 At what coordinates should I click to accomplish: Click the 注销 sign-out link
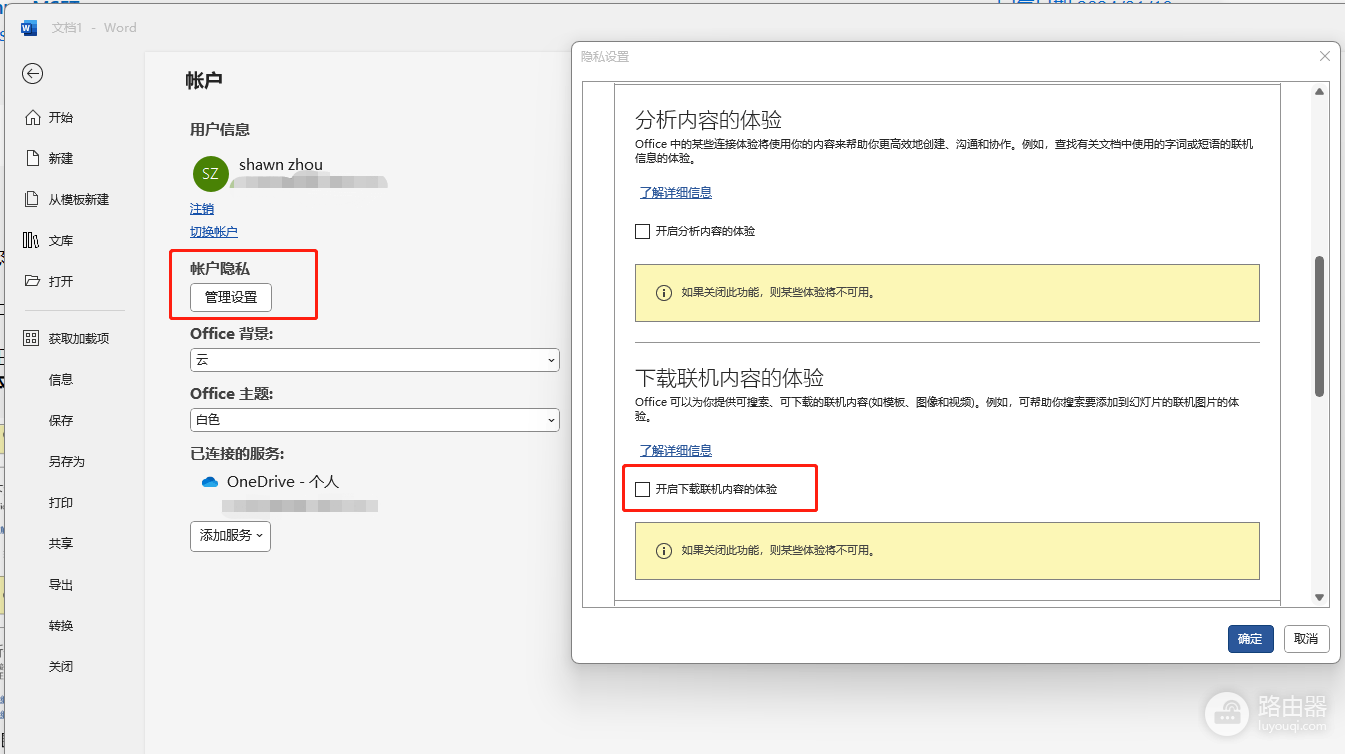point(202,209)
